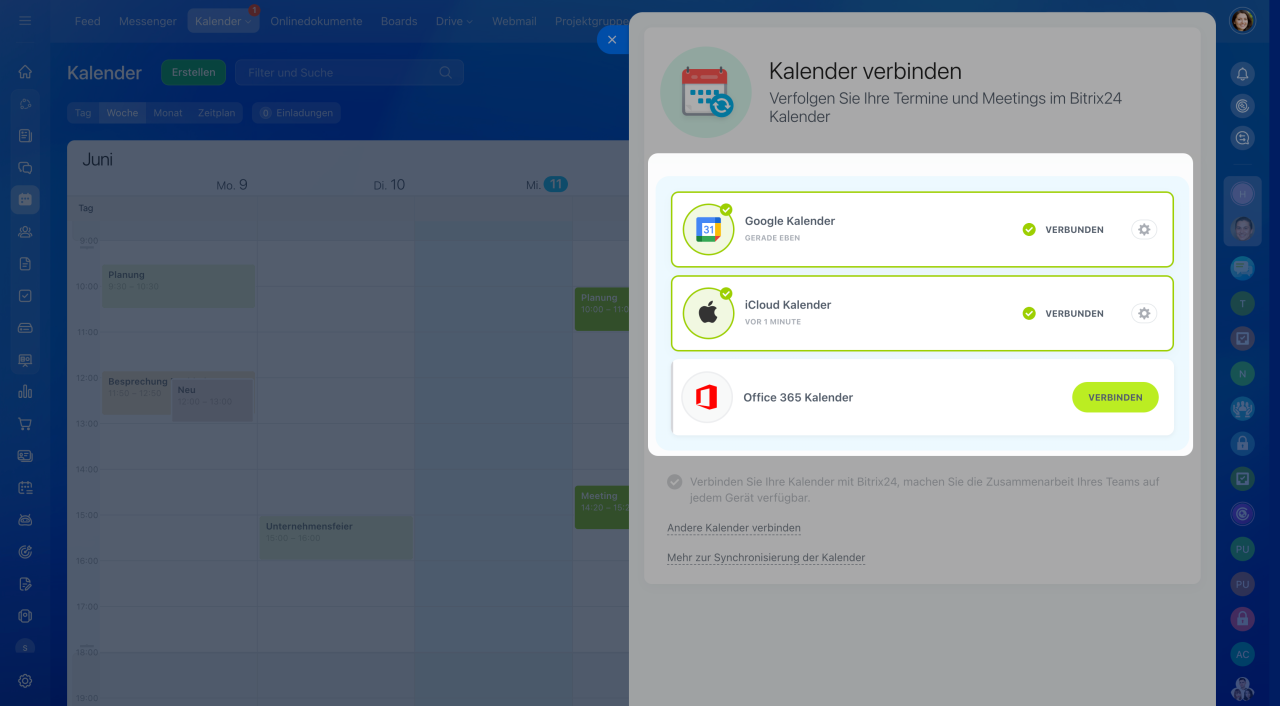Open Onlinedokumente in top menu

(x=316, y=21)
